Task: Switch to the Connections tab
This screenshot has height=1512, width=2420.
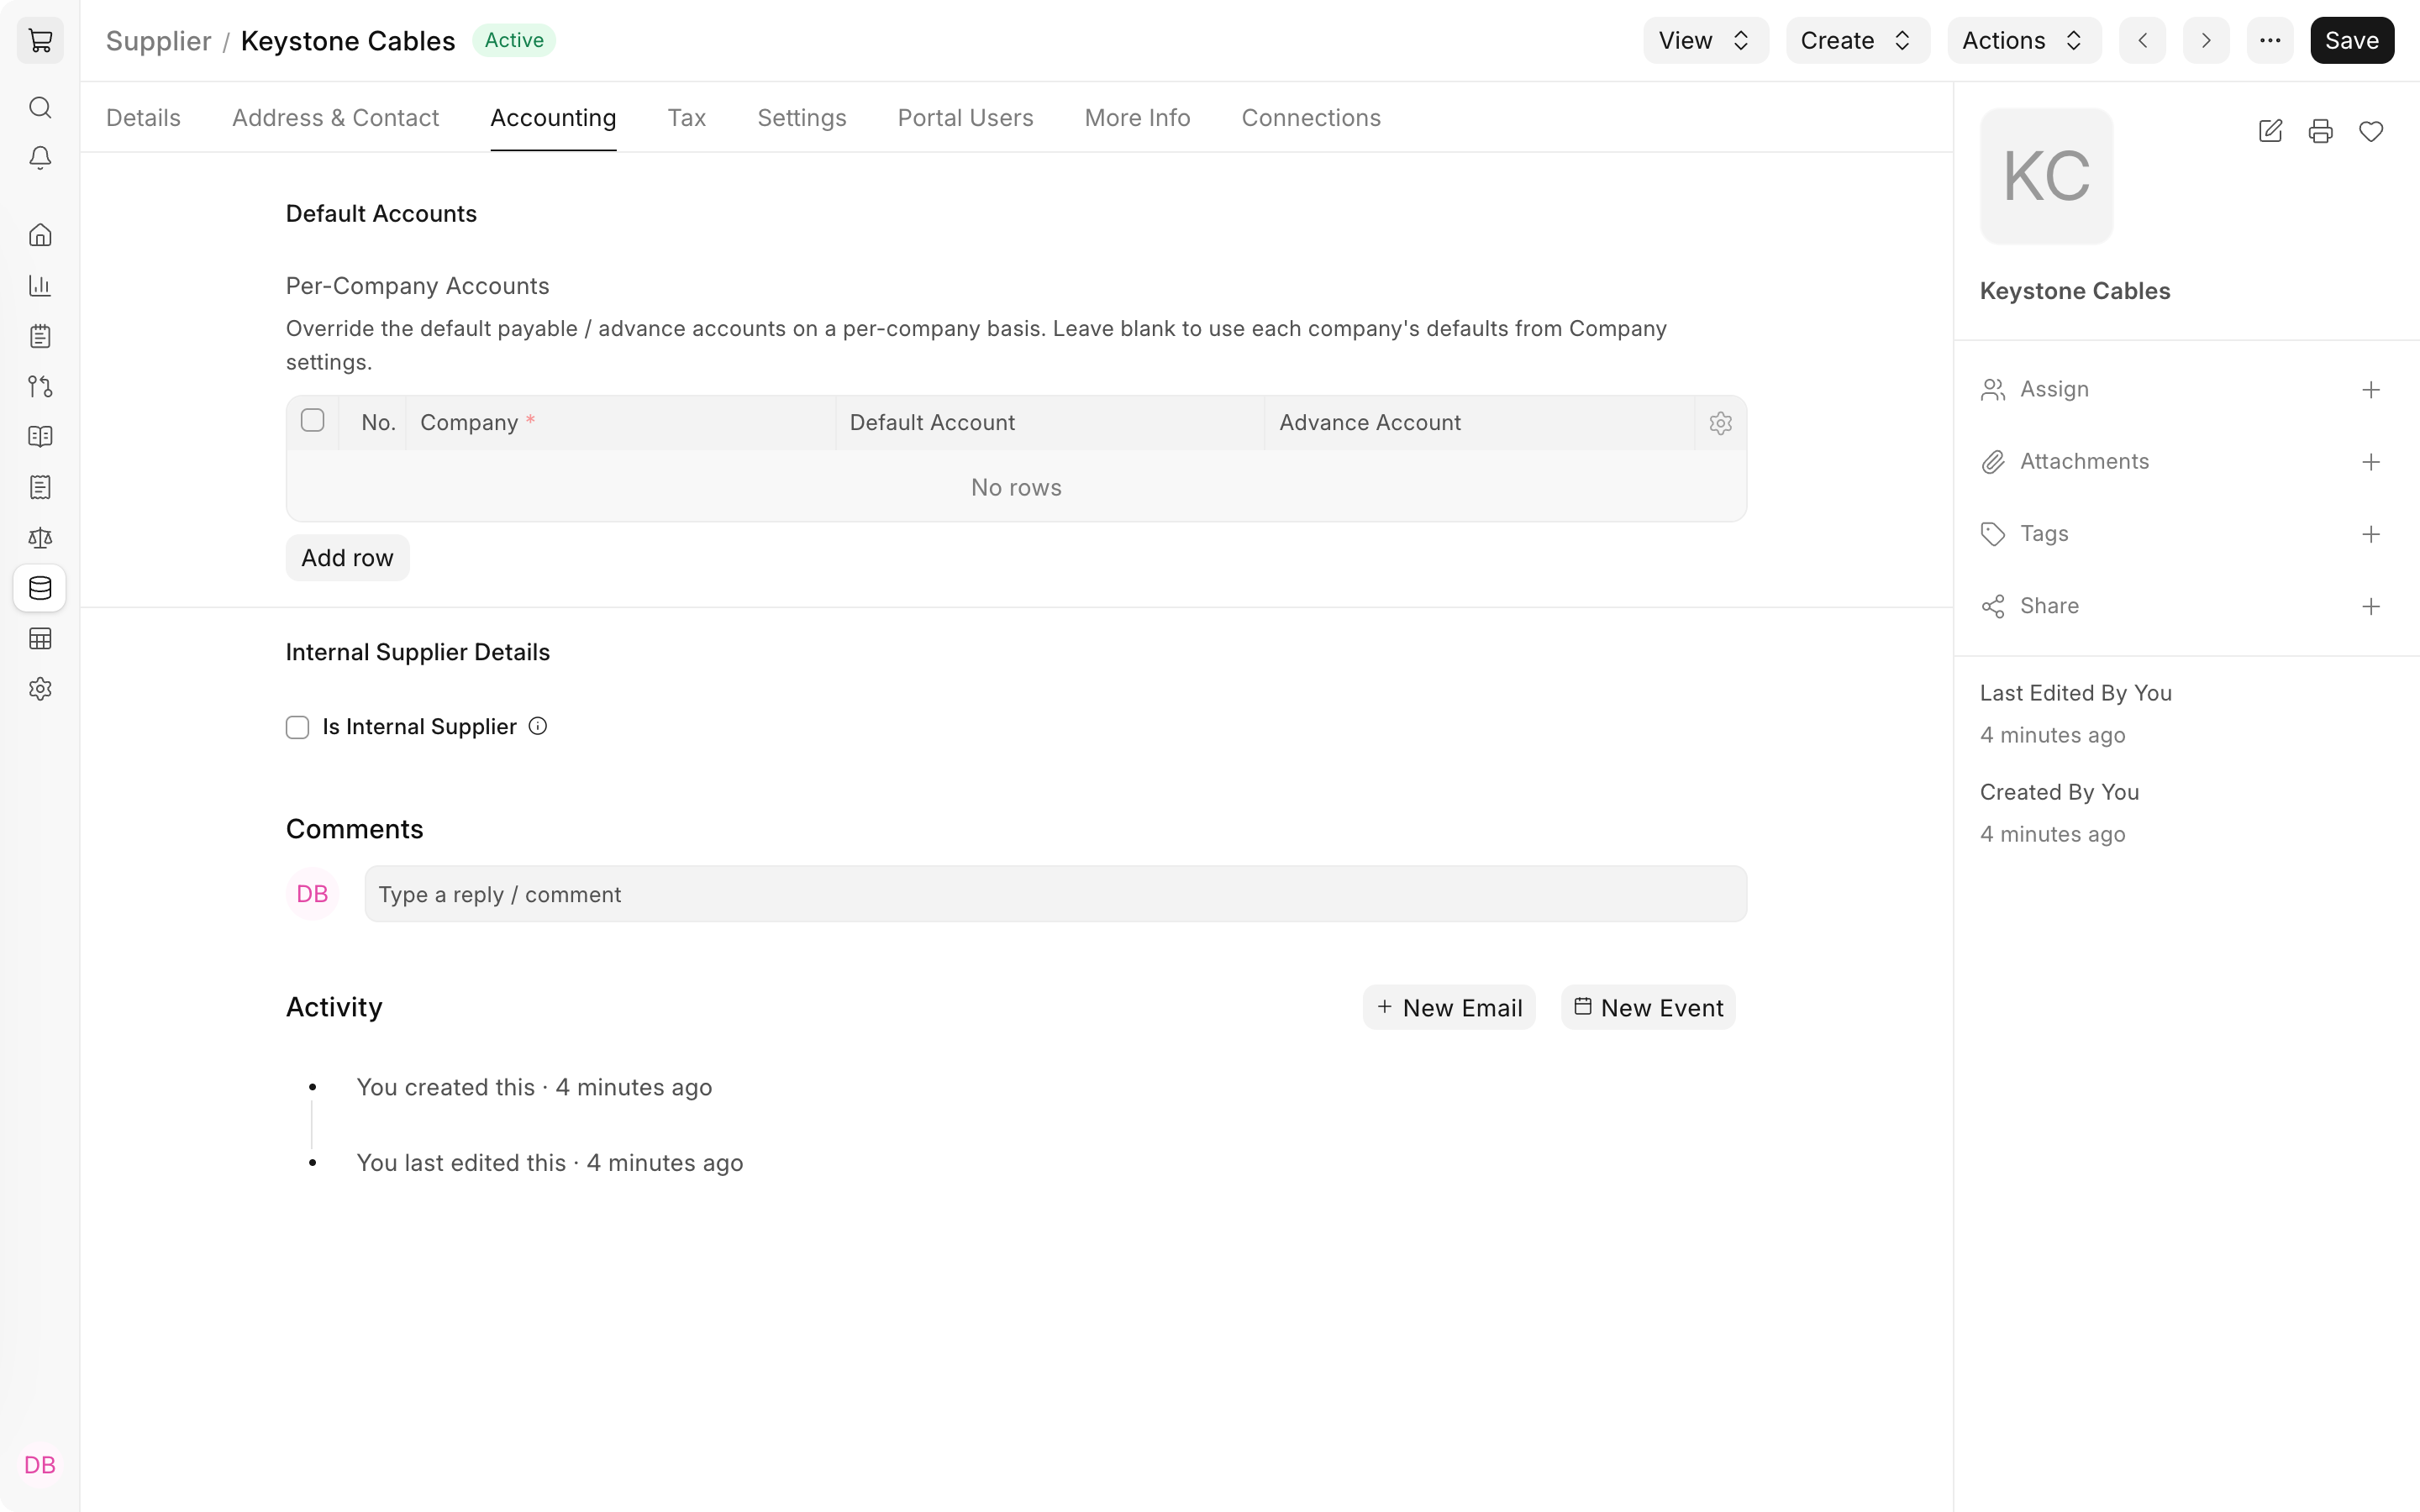Action: click(1311, 118)
